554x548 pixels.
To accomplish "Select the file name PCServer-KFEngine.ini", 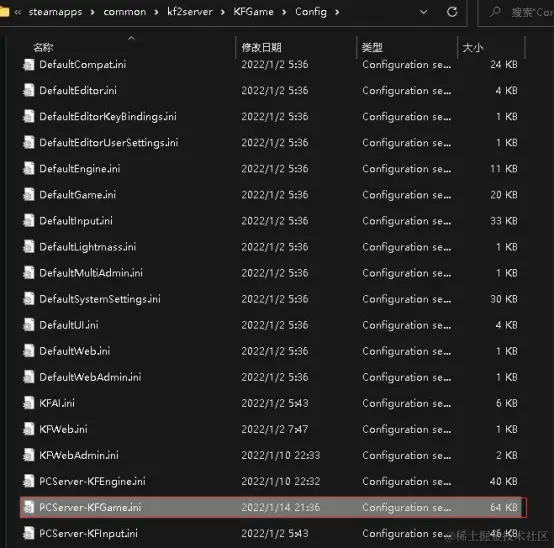I will pyautogui.click(x=92, y=482).
